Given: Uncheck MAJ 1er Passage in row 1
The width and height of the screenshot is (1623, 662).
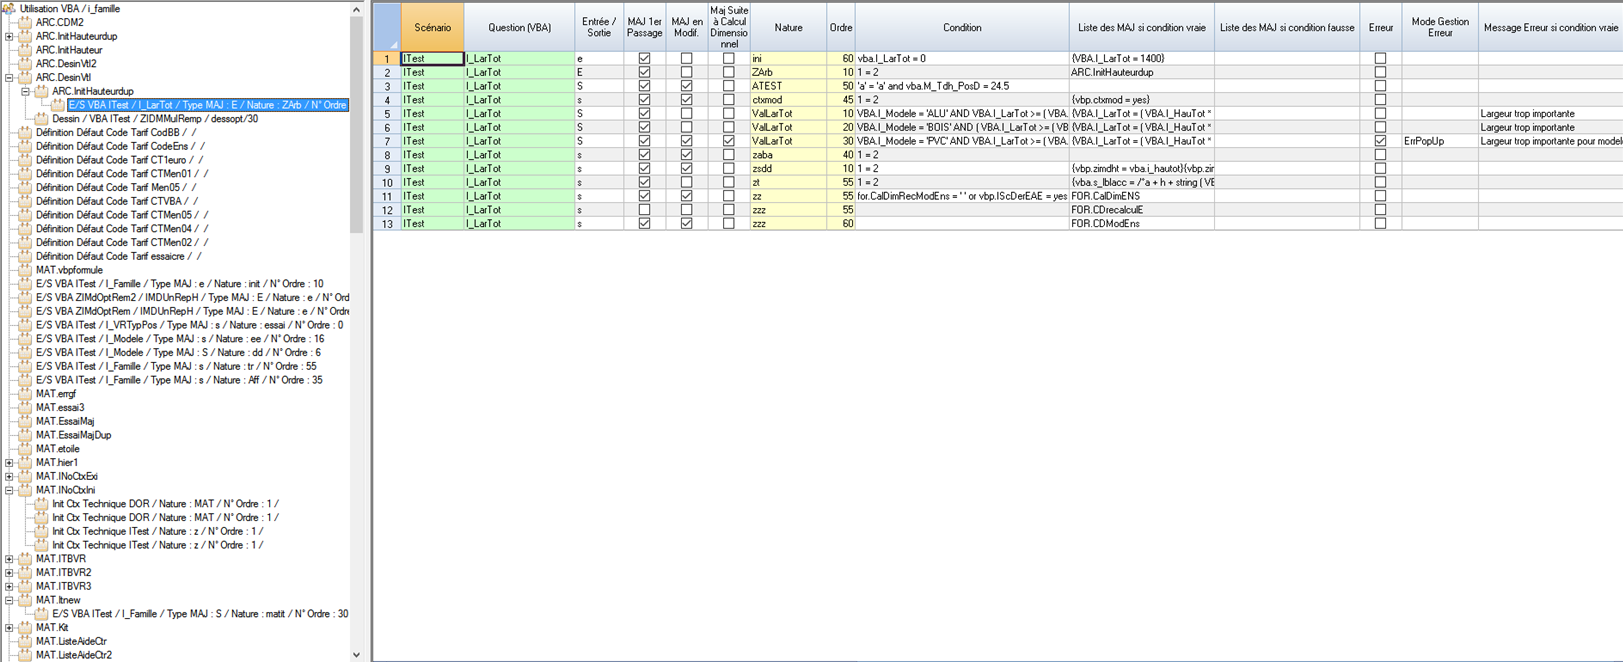Looking at the screenshot, I should [644, 59].
